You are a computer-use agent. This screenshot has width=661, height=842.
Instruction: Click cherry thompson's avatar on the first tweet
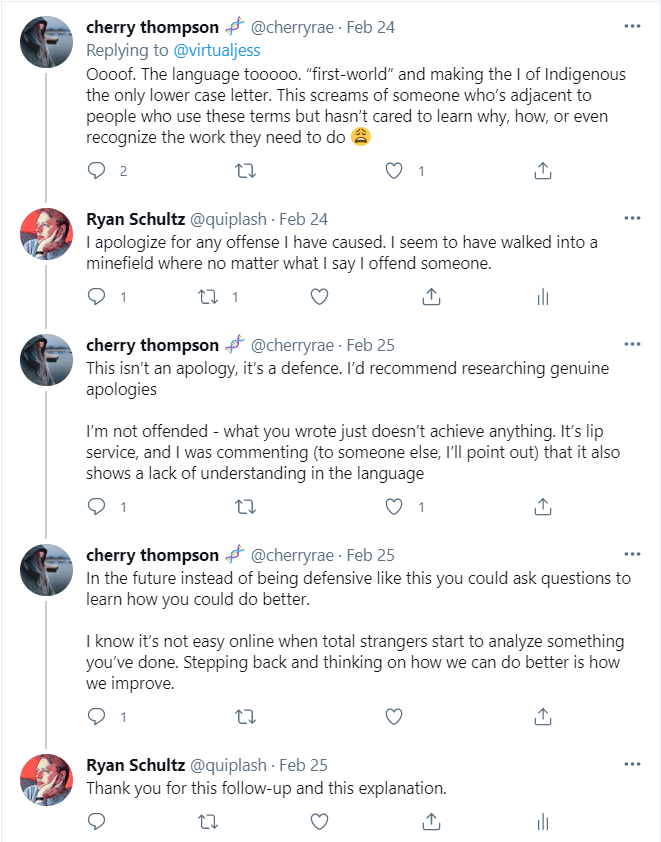pos(47,43)
